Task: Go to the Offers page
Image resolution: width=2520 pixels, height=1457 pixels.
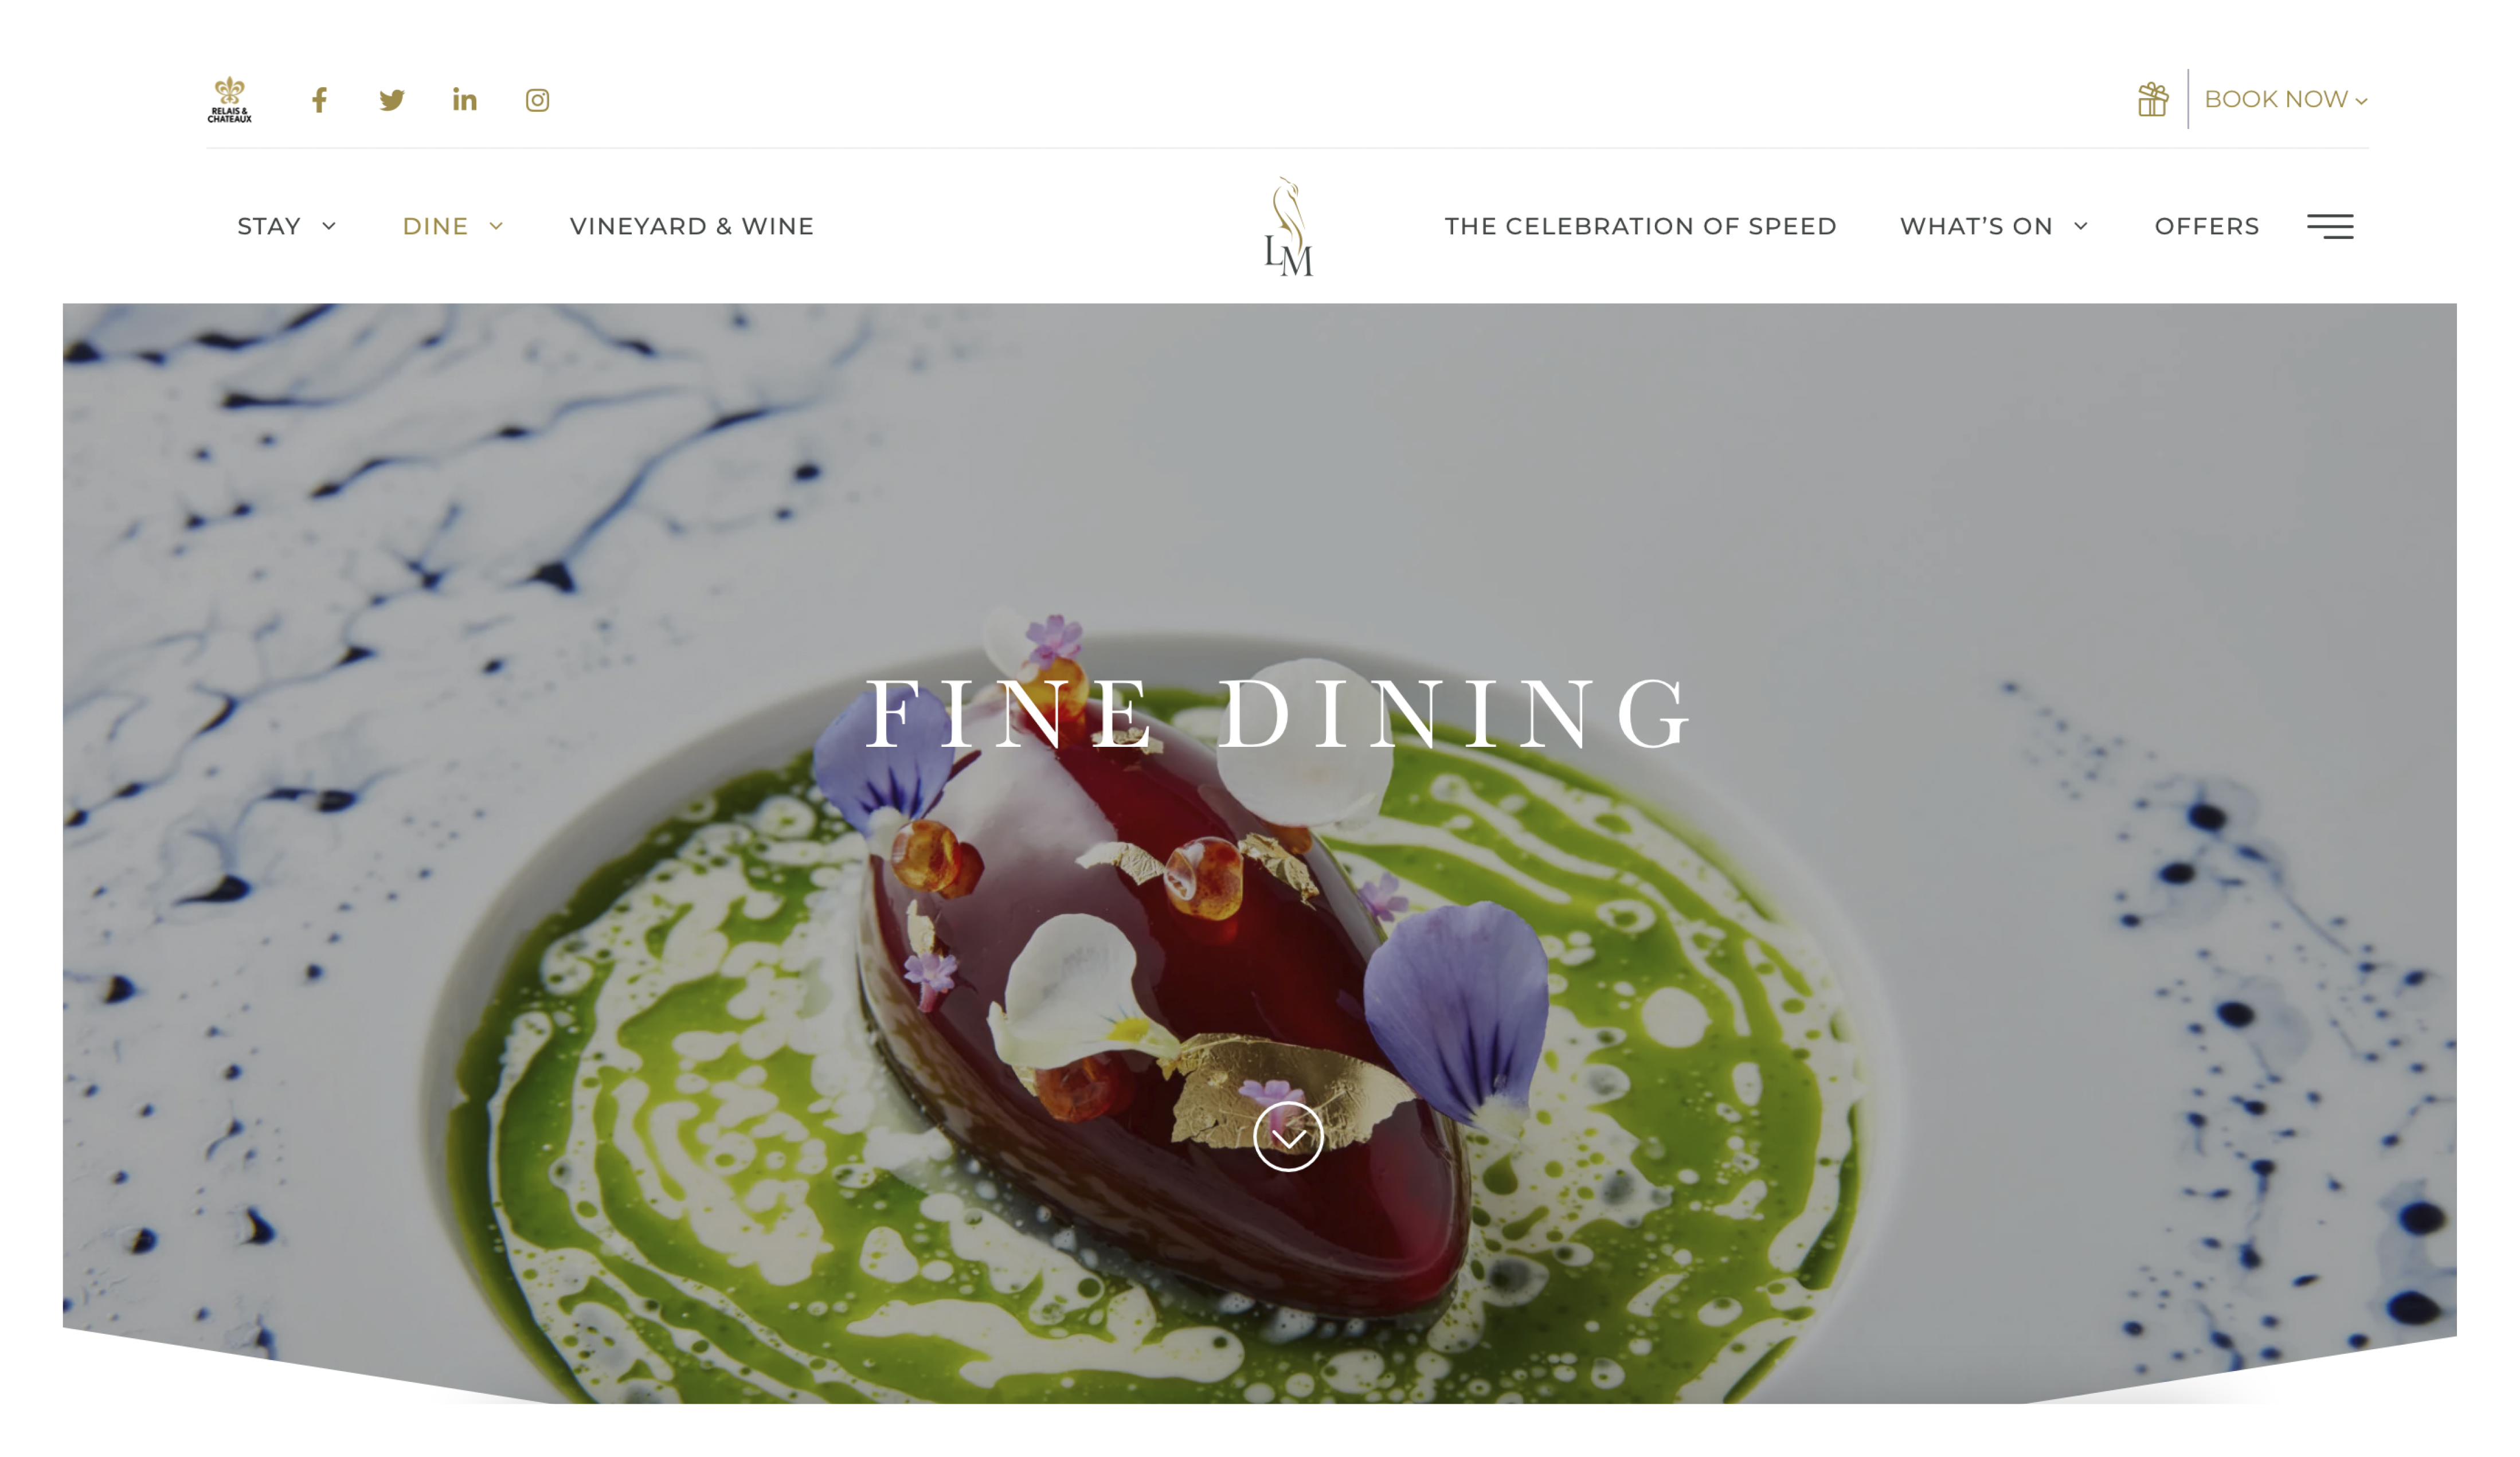Action: (2207, 226)
